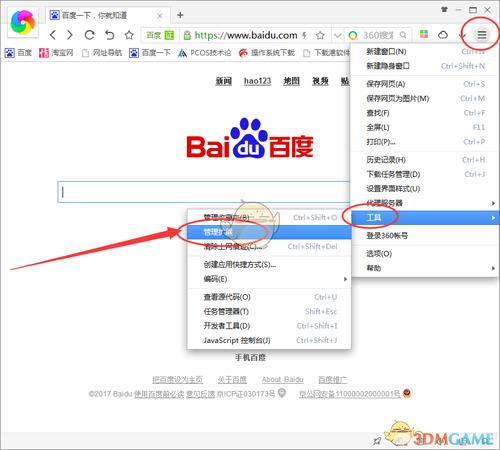Choose 保存网页(A) from menu
Viewport: 500px width, 450px height.
pyautogui.click(x=425, y=84)
